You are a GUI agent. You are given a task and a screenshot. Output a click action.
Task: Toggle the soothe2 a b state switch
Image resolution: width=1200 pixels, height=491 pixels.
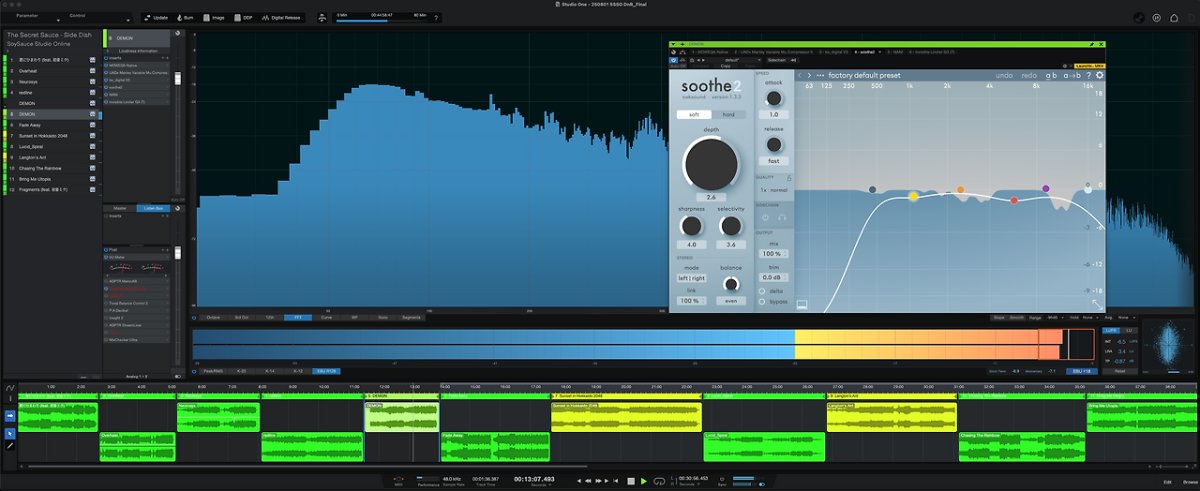tap(1051, 75)
